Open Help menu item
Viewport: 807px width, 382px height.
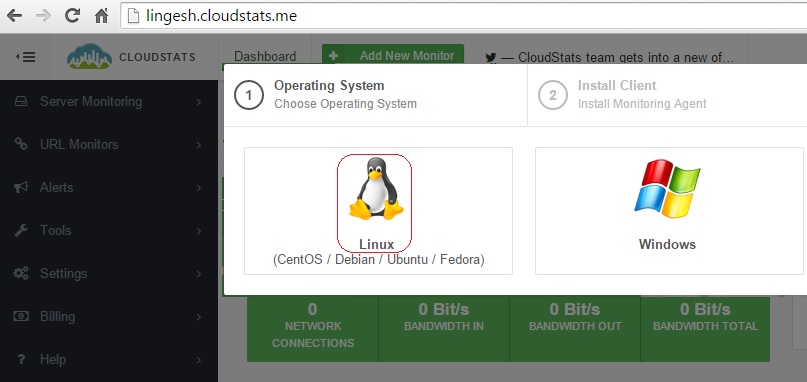tap(109, 359)
